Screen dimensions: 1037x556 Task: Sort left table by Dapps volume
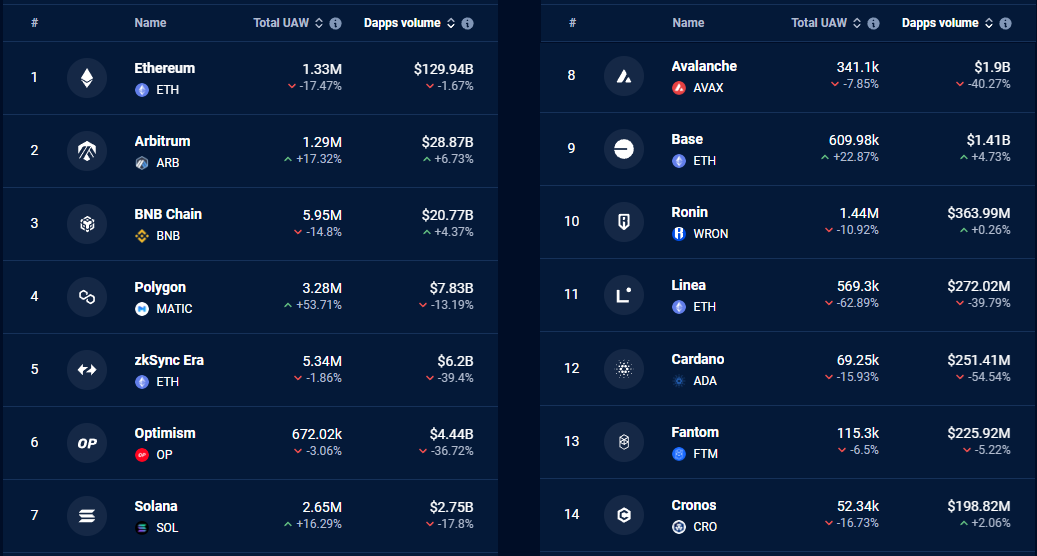[x=451, y=23]
